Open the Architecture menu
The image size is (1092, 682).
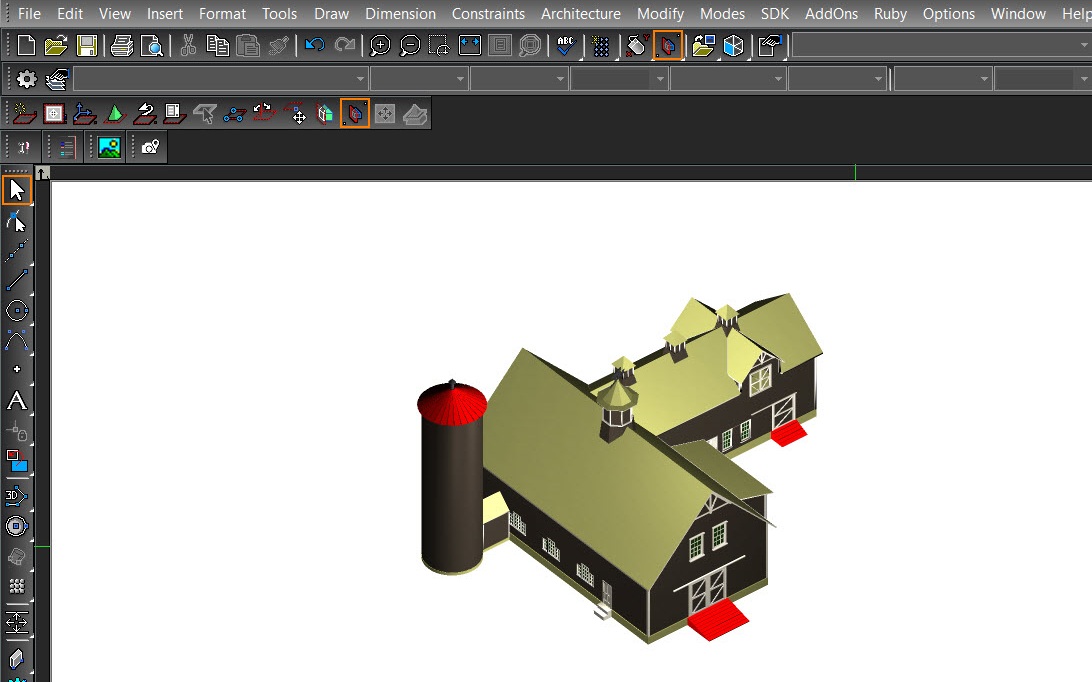click(581, 14)
